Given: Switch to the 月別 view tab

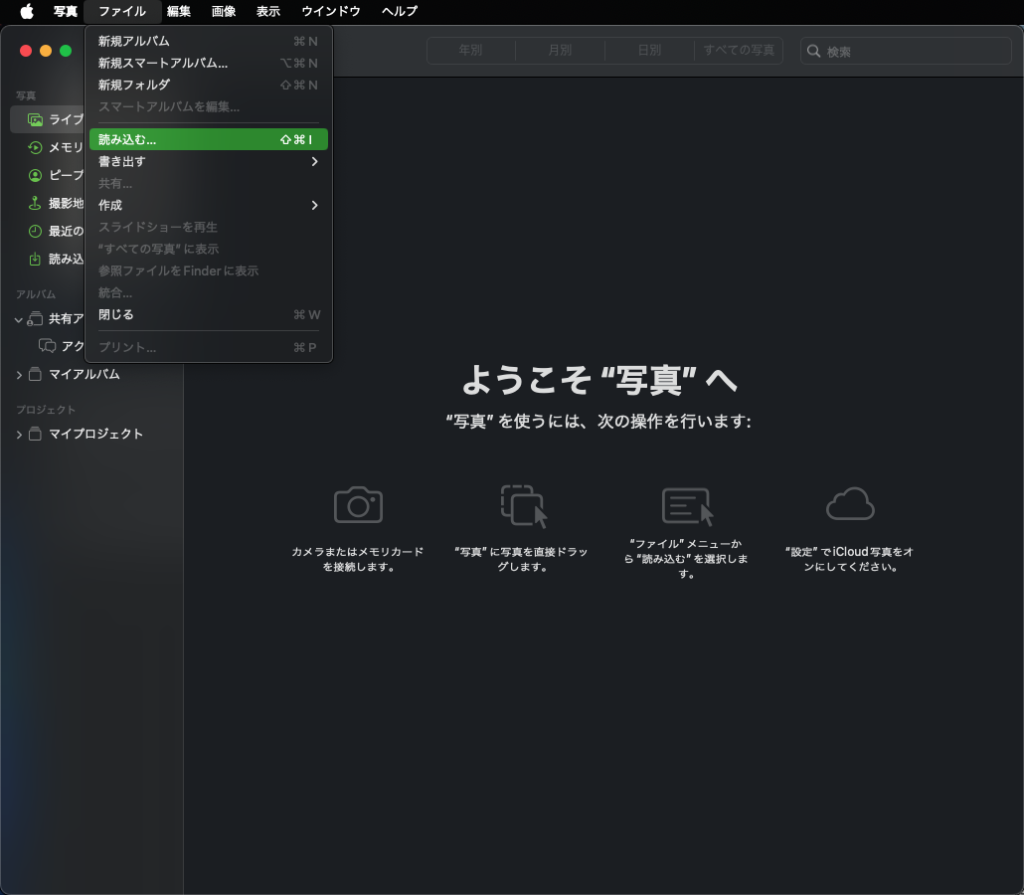Looking at the screenshot, I should [x=560, y=50].
